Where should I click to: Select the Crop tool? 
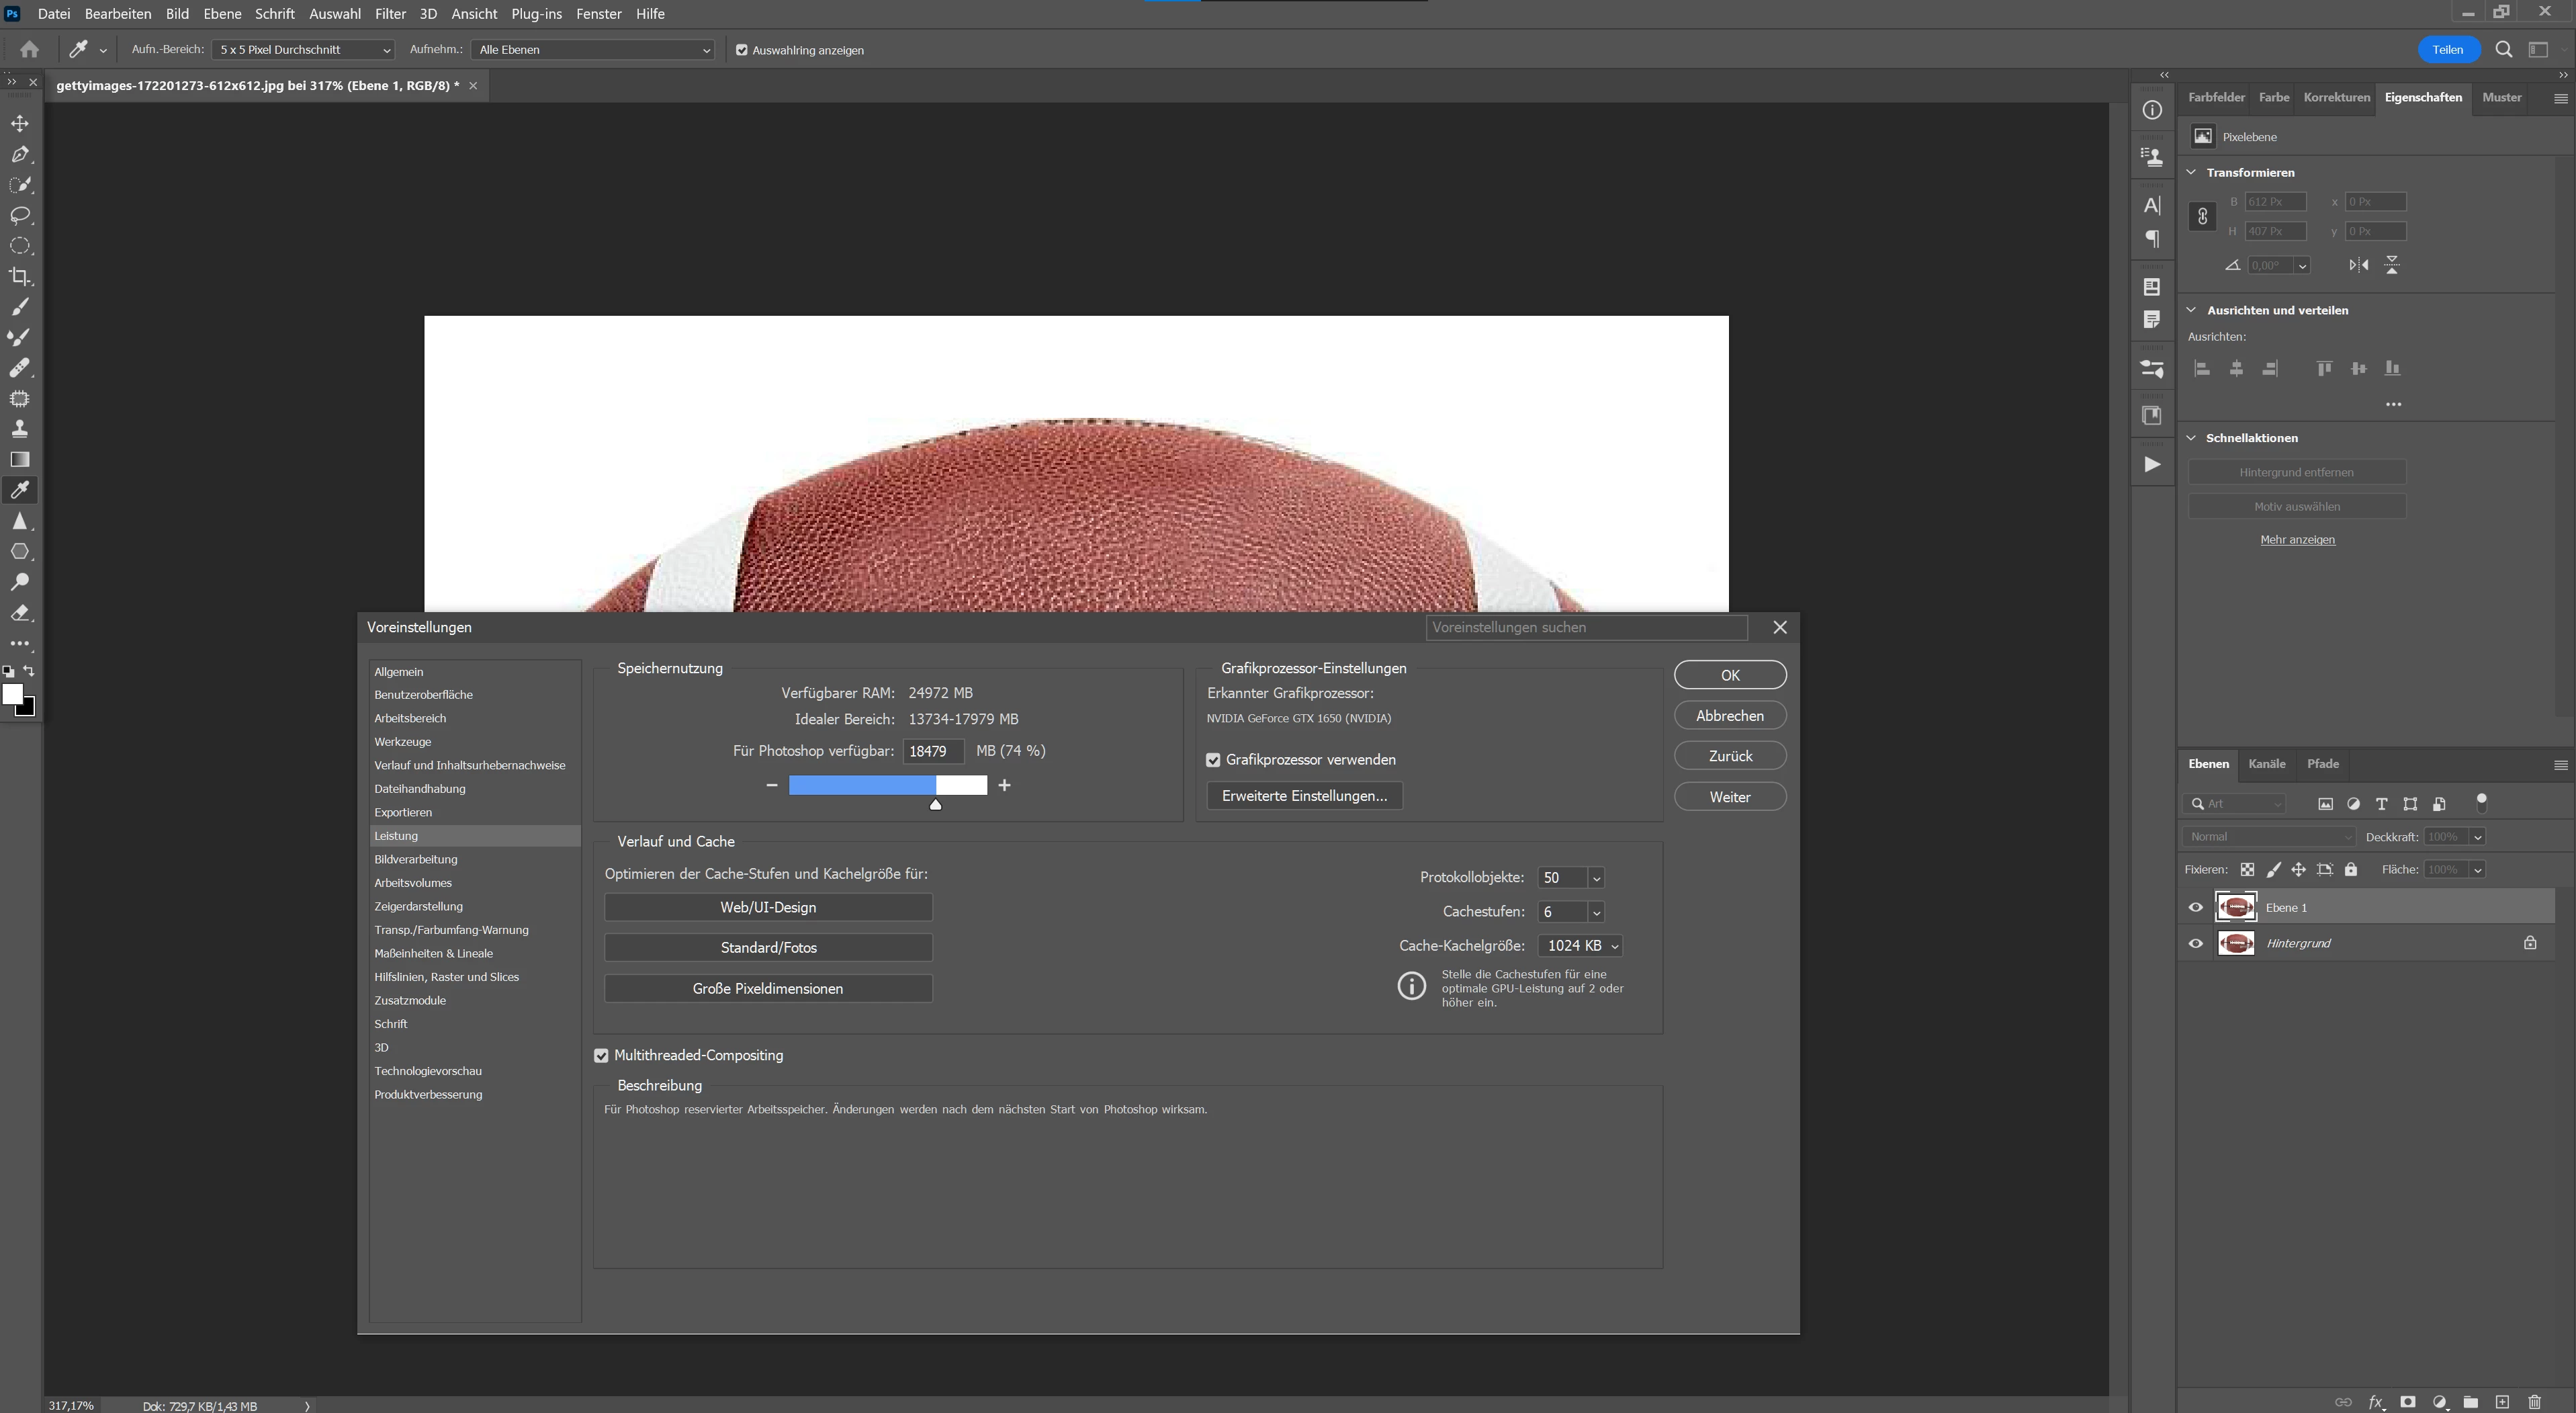click(20, 277)
